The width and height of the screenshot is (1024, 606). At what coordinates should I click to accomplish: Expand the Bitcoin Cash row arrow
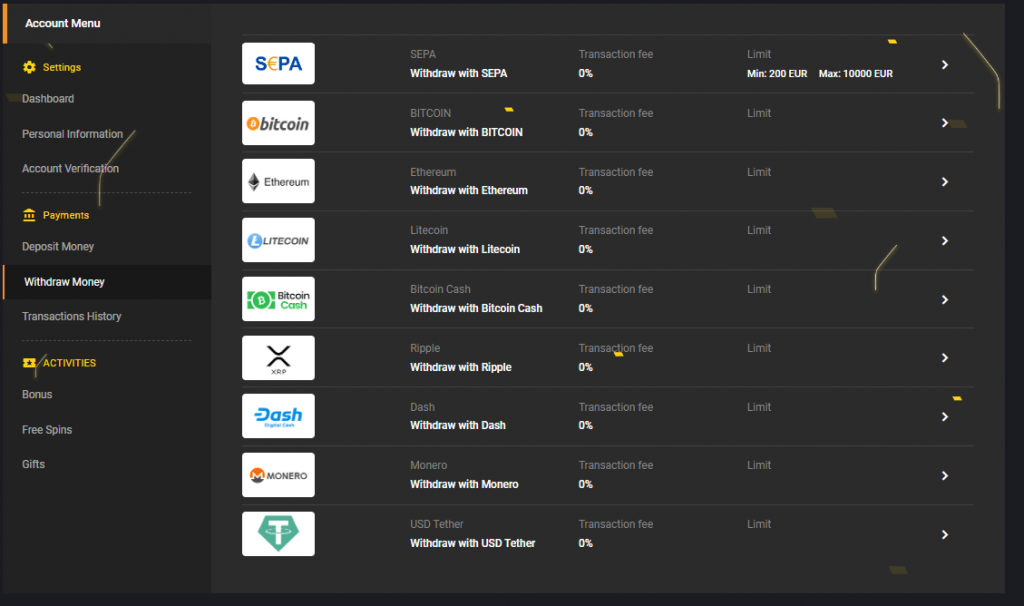click(x=944, y=299)
